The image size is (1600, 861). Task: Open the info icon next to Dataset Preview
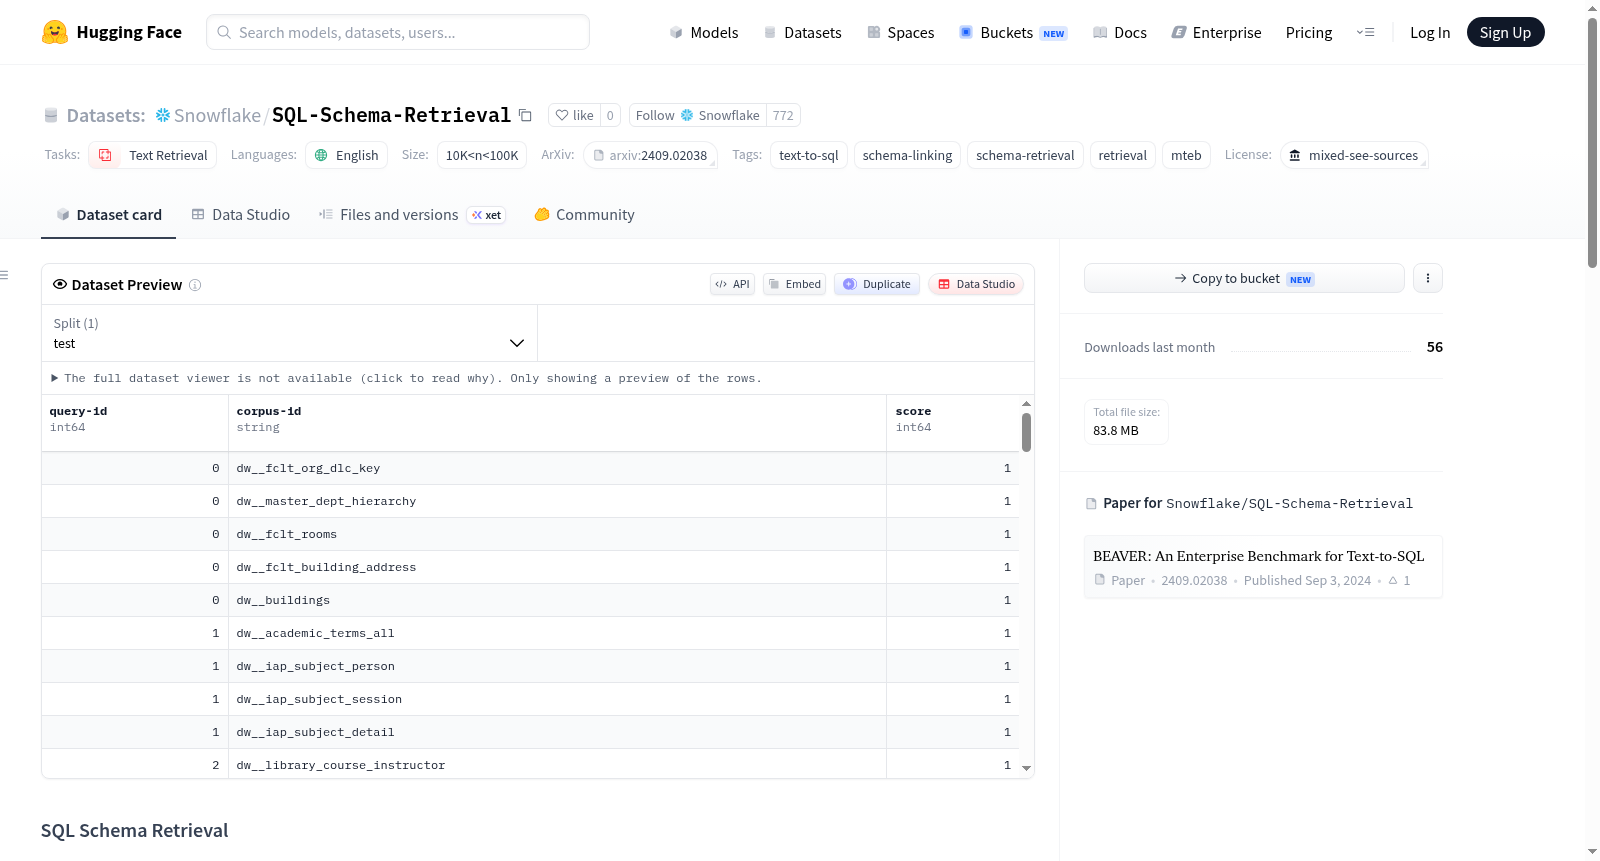195,285
